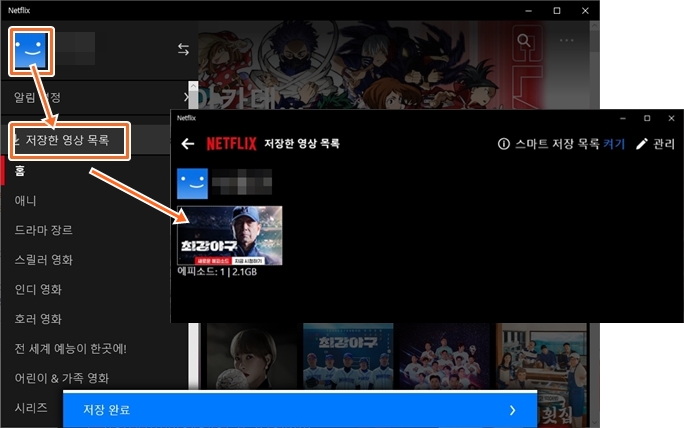This screenshot has height=428, width=684.
Task: Click the 저장 완료 notification bar
Action: (300, 410)
